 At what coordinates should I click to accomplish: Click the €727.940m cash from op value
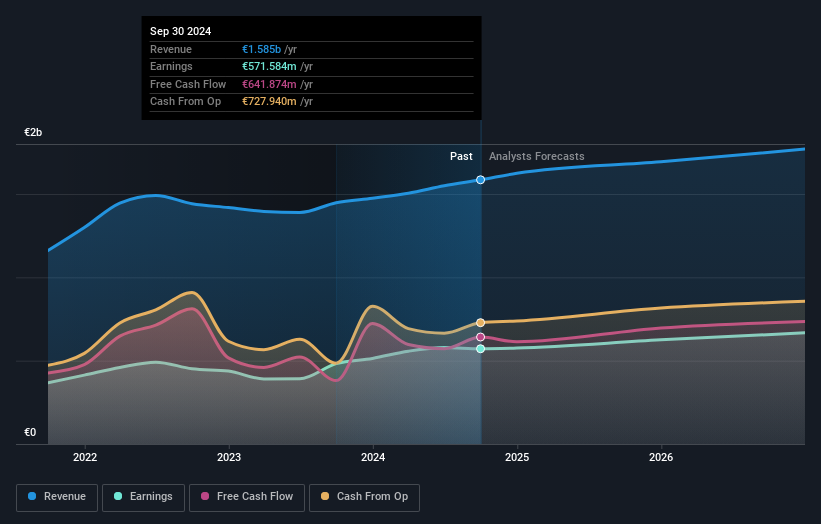click(x=269, y=102)
